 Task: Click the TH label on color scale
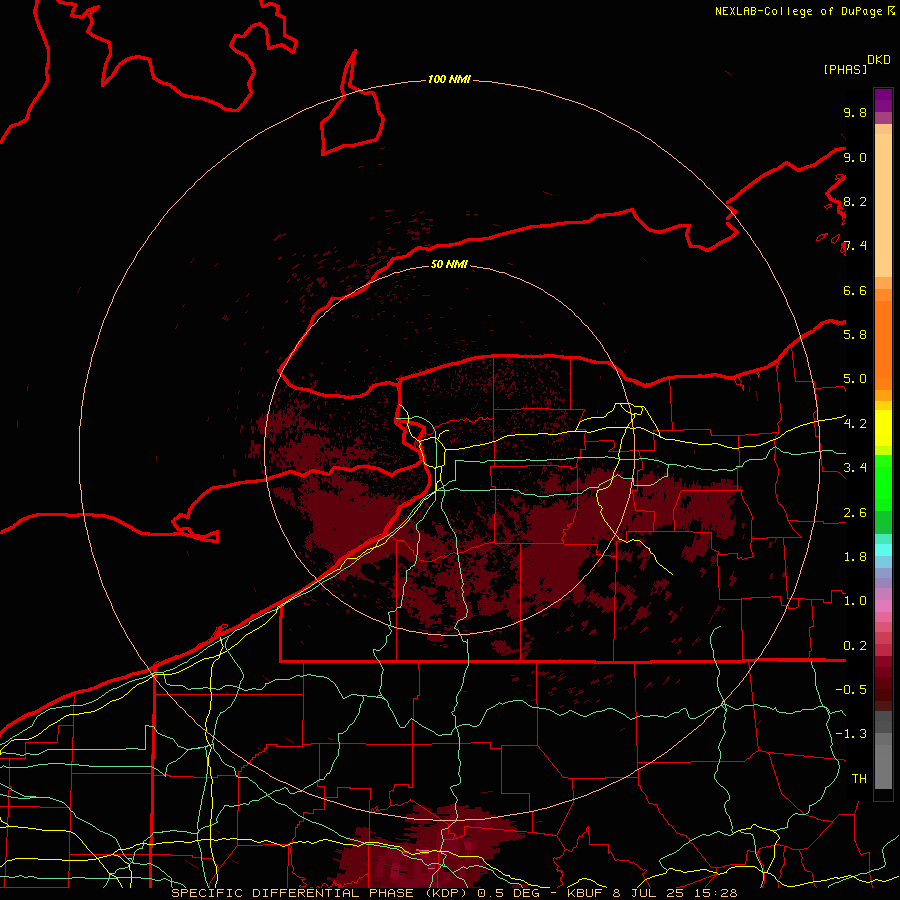pos(859,779)
